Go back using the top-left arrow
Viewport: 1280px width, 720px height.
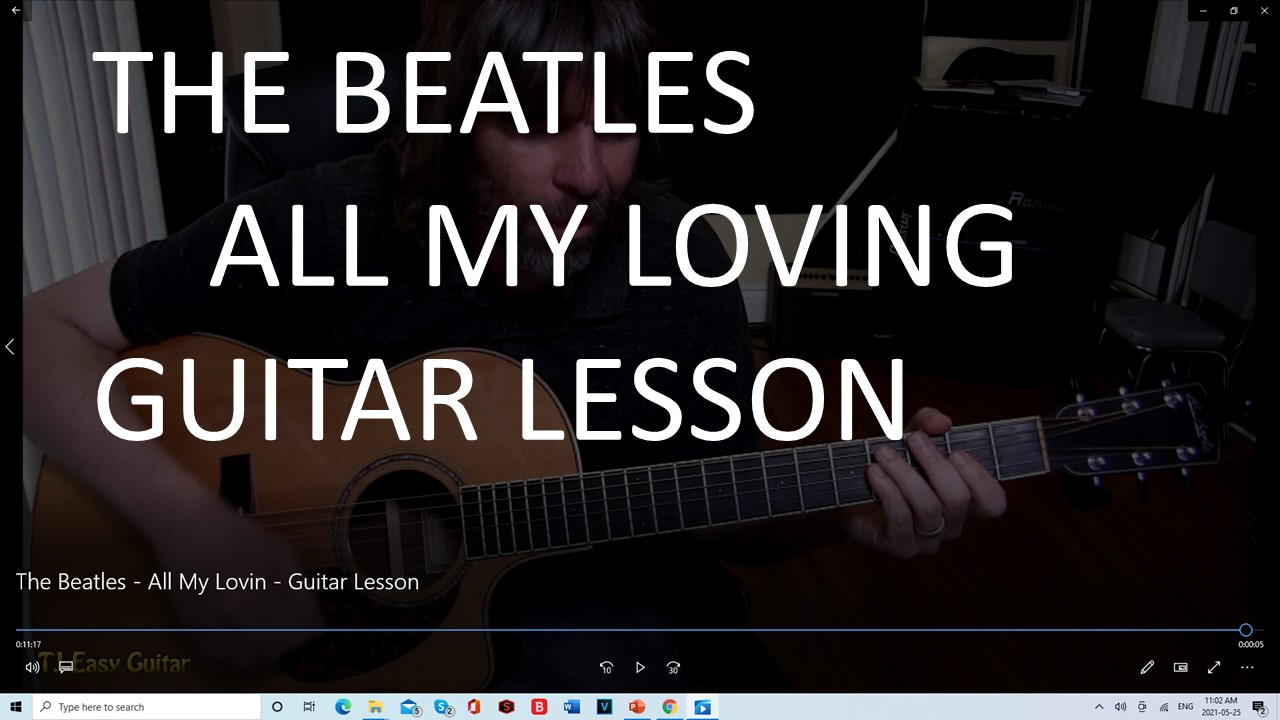[x=16, y=10]
